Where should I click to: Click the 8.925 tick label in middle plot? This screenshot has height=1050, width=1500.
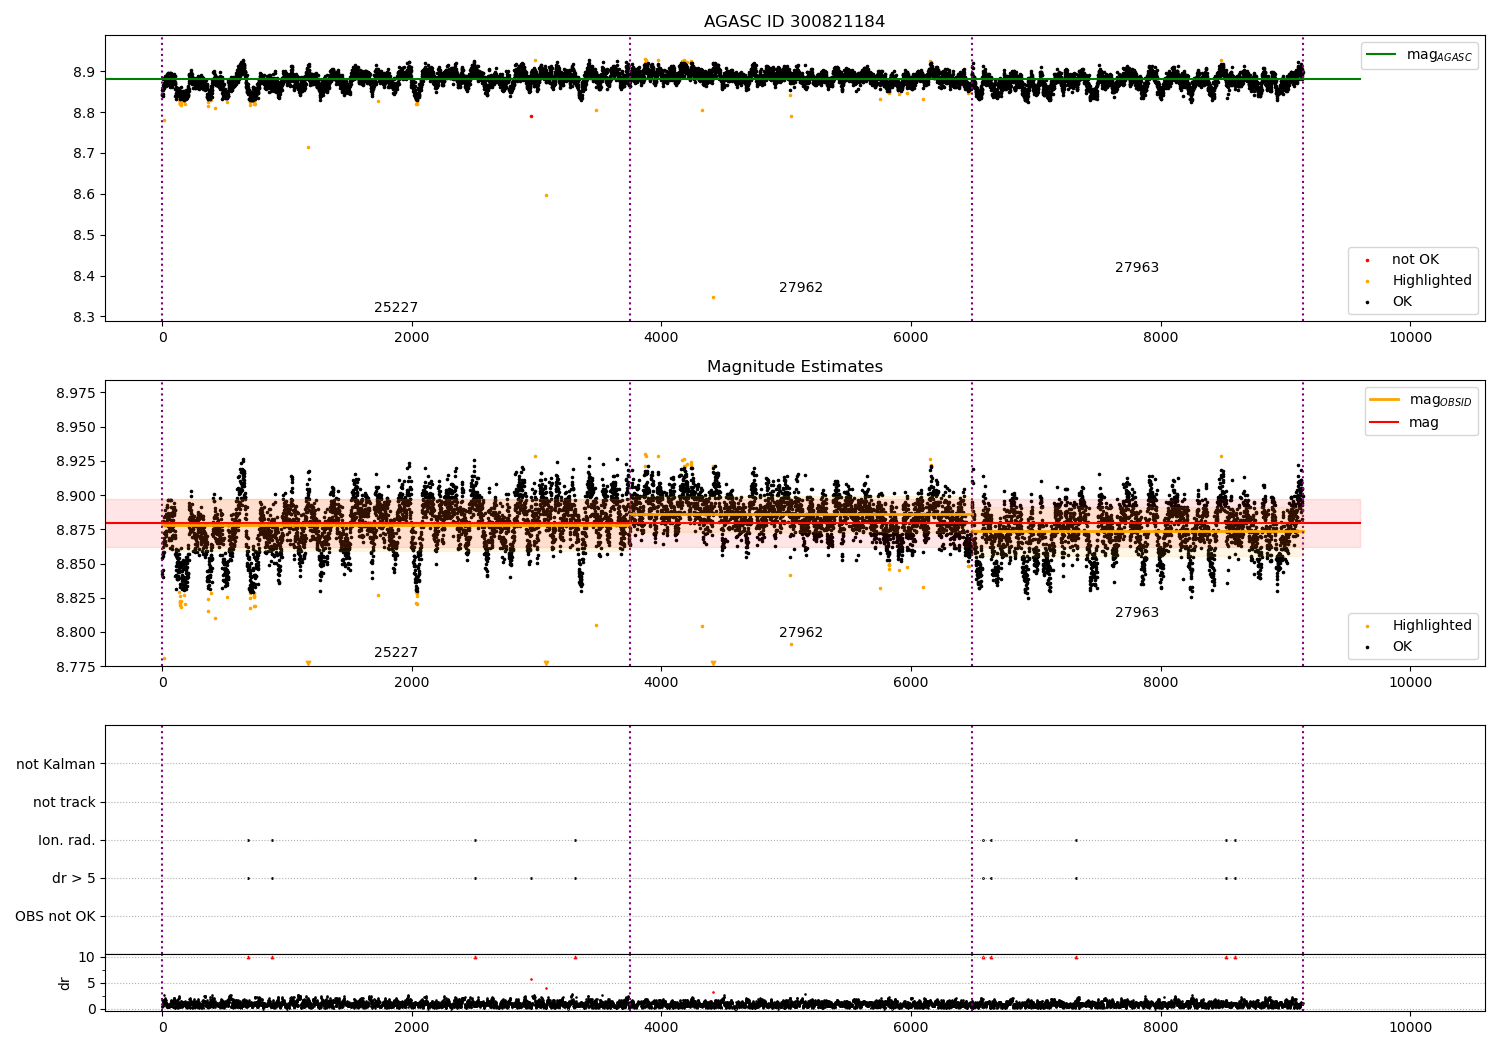[x=76, y=461]
